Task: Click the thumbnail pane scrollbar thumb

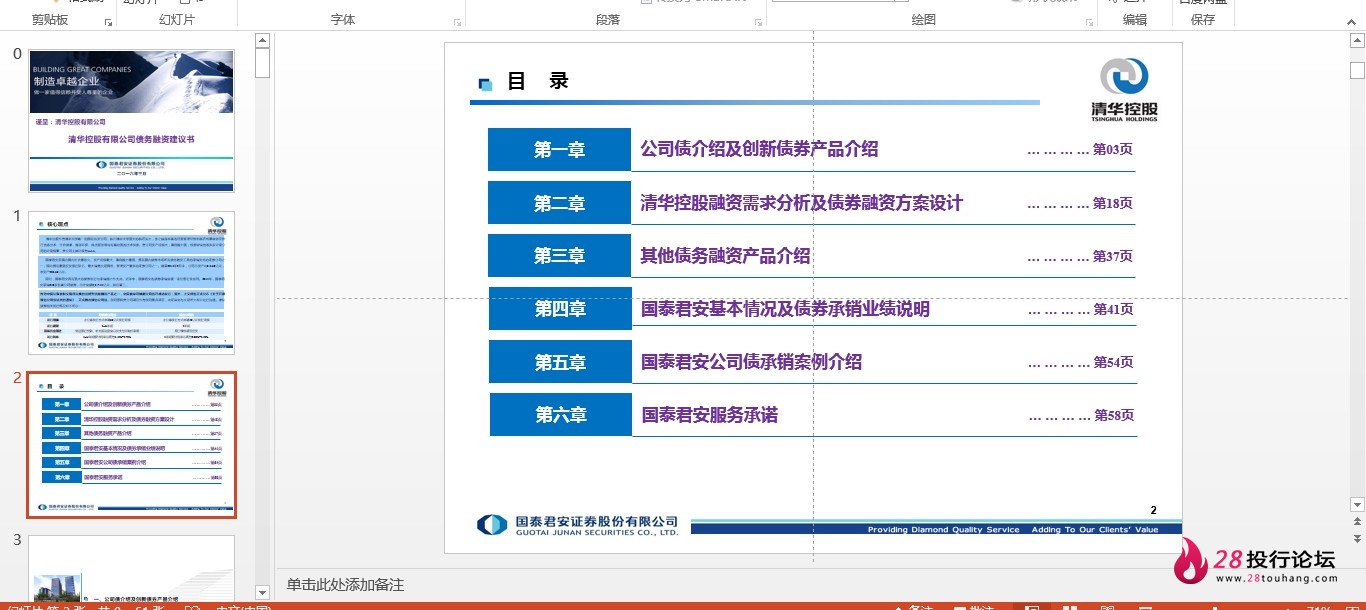Action: point(262,63)
